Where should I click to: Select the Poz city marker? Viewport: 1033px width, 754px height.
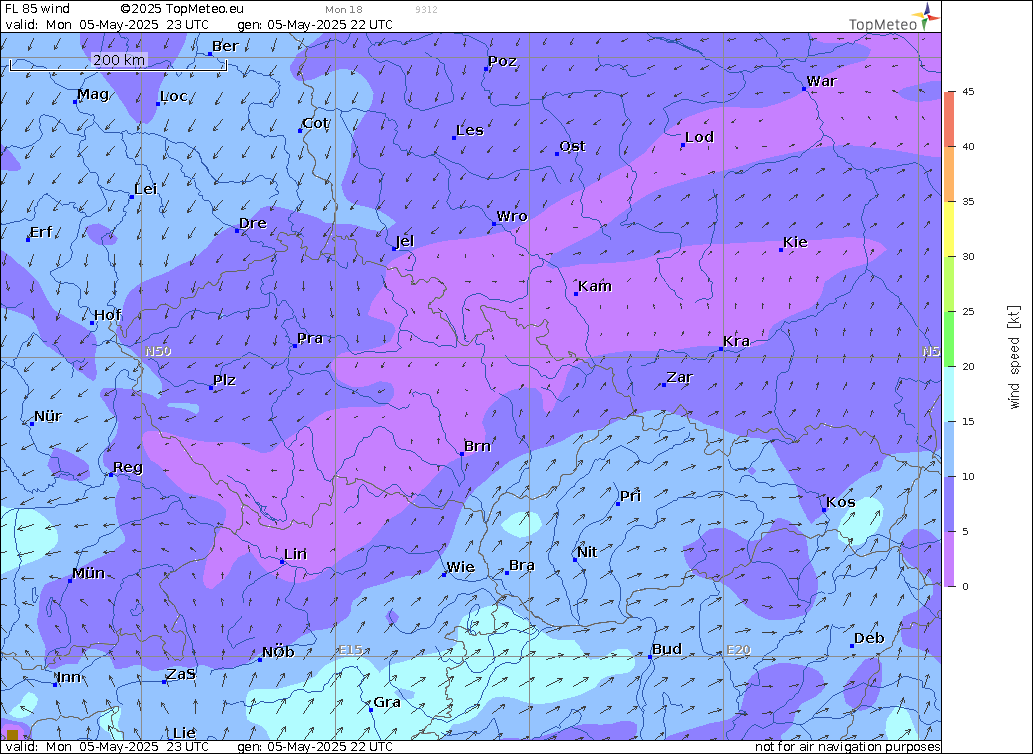(486, 69)
